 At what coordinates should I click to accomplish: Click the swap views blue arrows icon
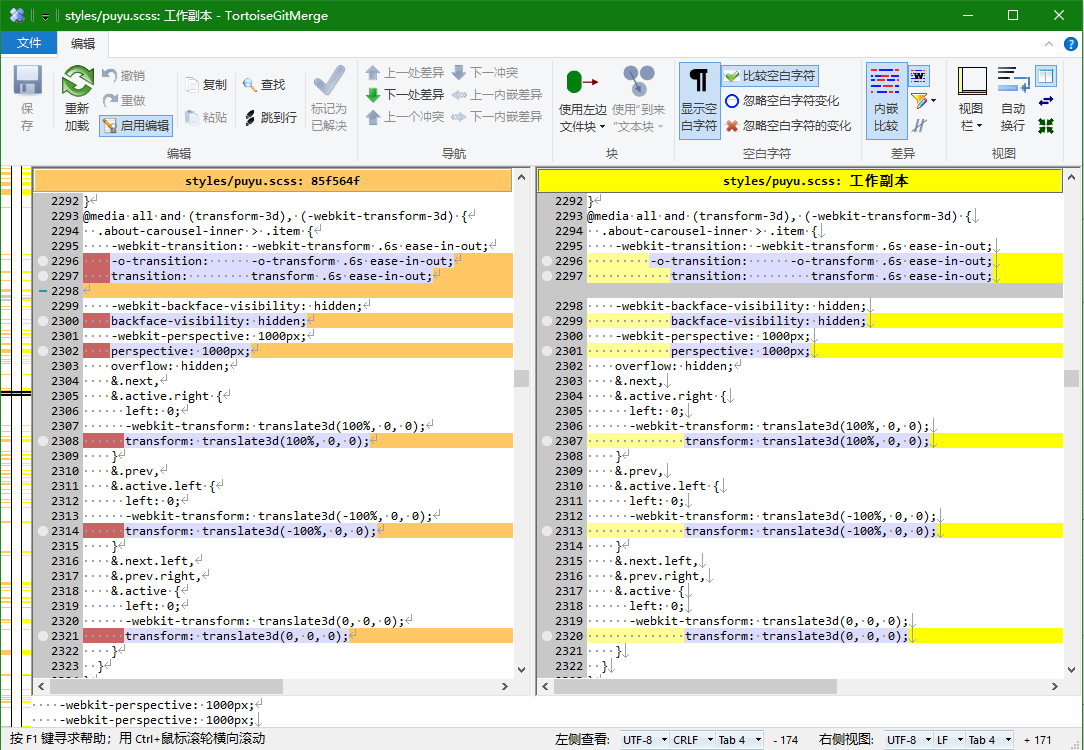pyautogui.click(x=1046, y=102)
